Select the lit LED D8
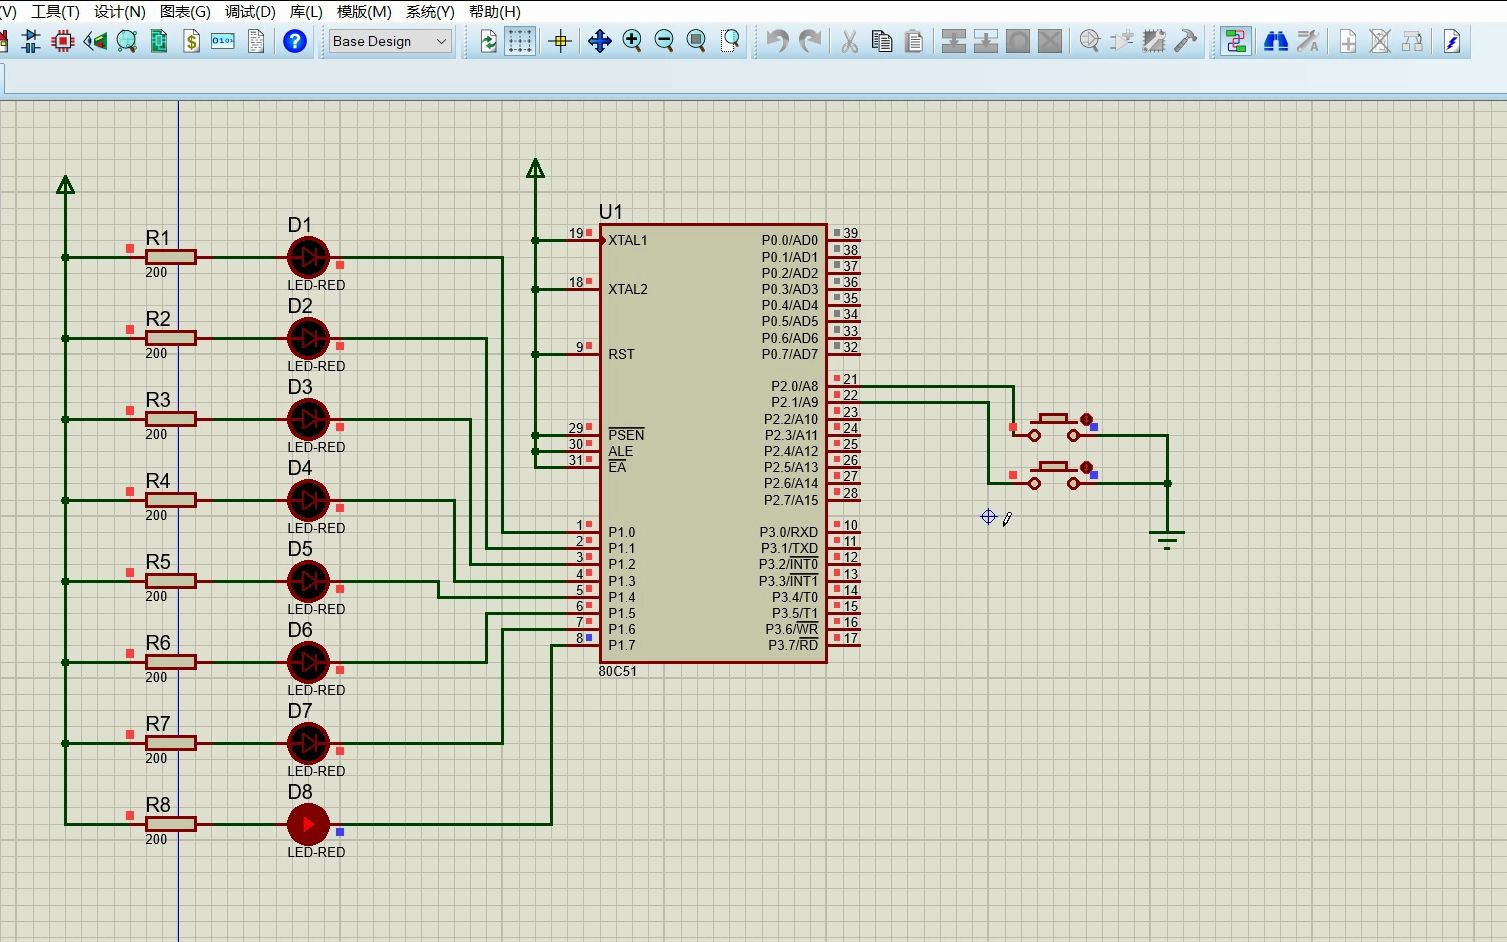 pos(308,824)
